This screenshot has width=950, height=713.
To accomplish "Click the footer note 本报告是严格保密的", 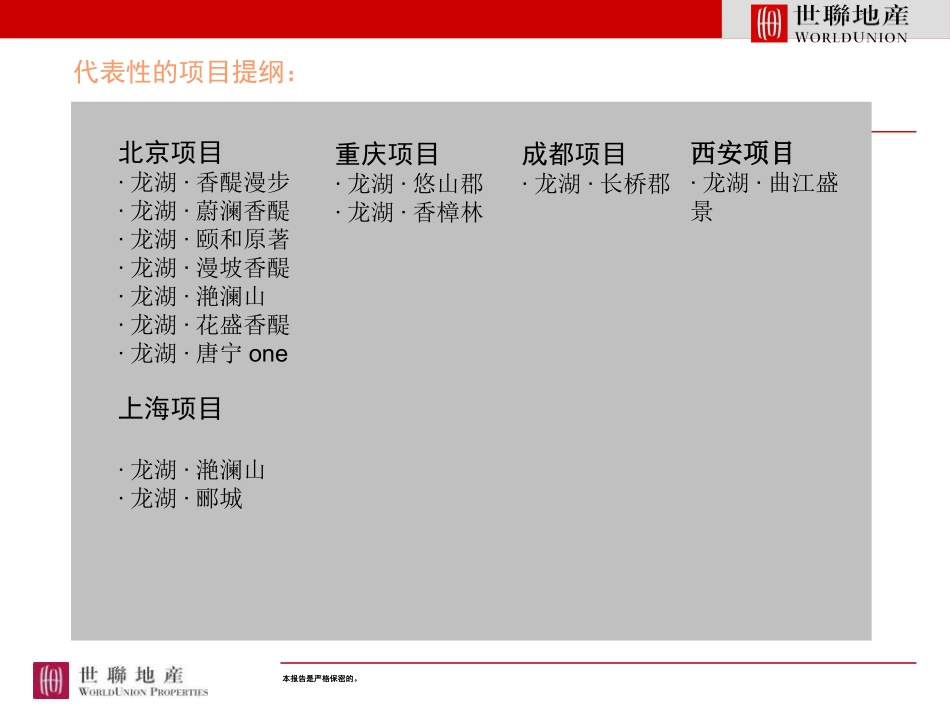I will [x=320, y=678].
